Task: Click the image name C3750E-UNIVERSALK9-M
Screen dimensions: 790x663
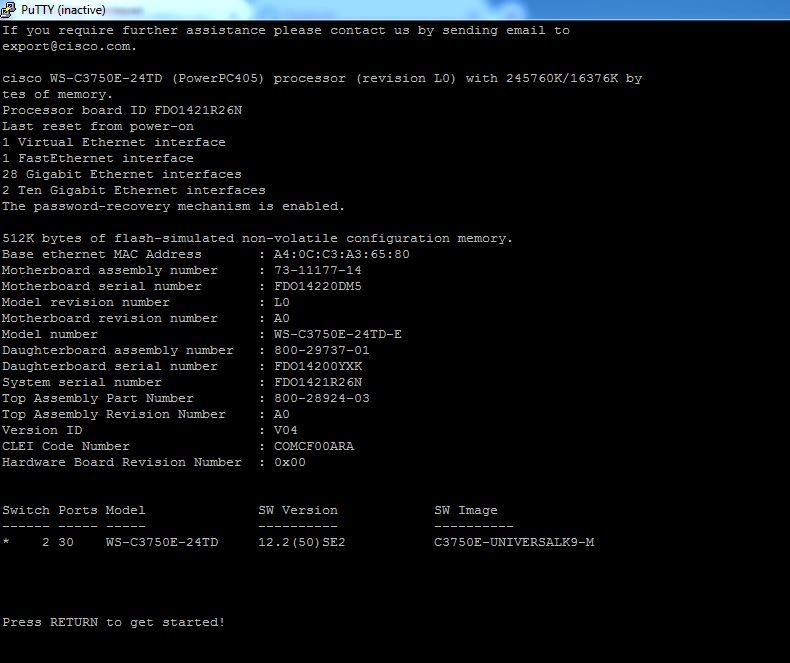Action: pyautogui.click(x=514, y=543)
